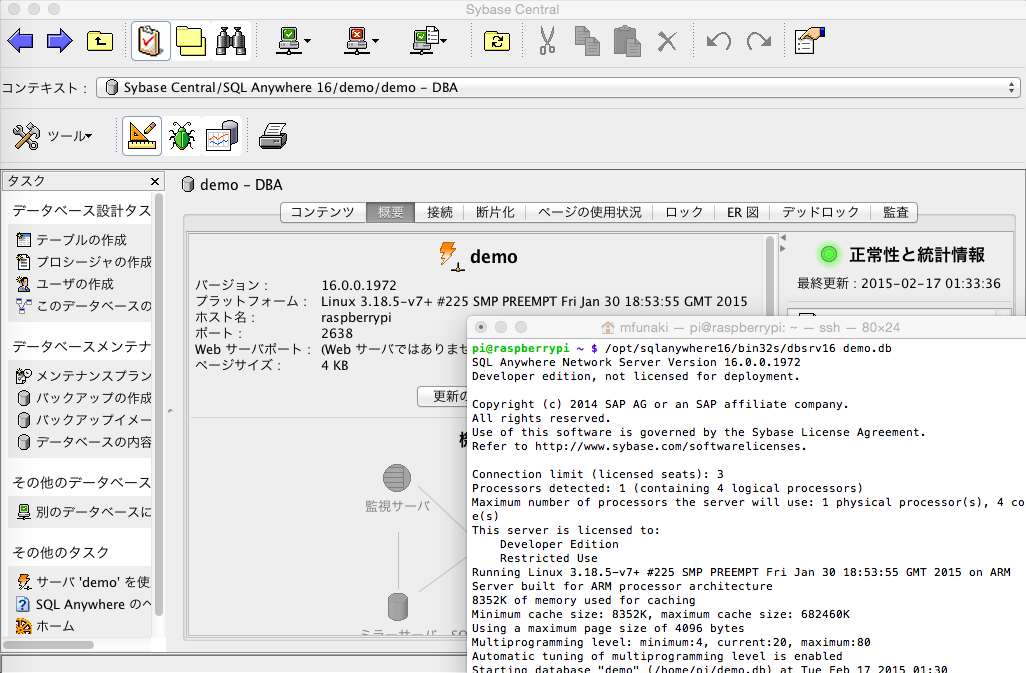
Task: Open the Properties hand icon
Action: 809,41
